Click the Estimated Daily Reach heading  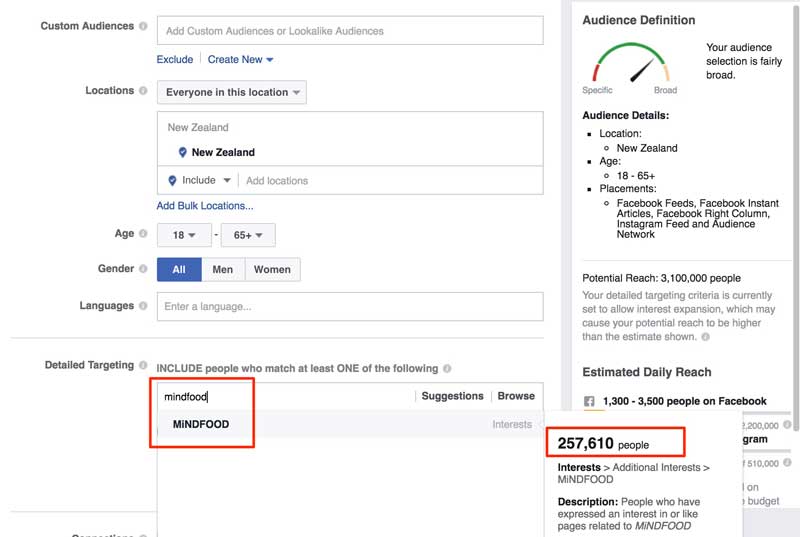[x=646, y=372]
